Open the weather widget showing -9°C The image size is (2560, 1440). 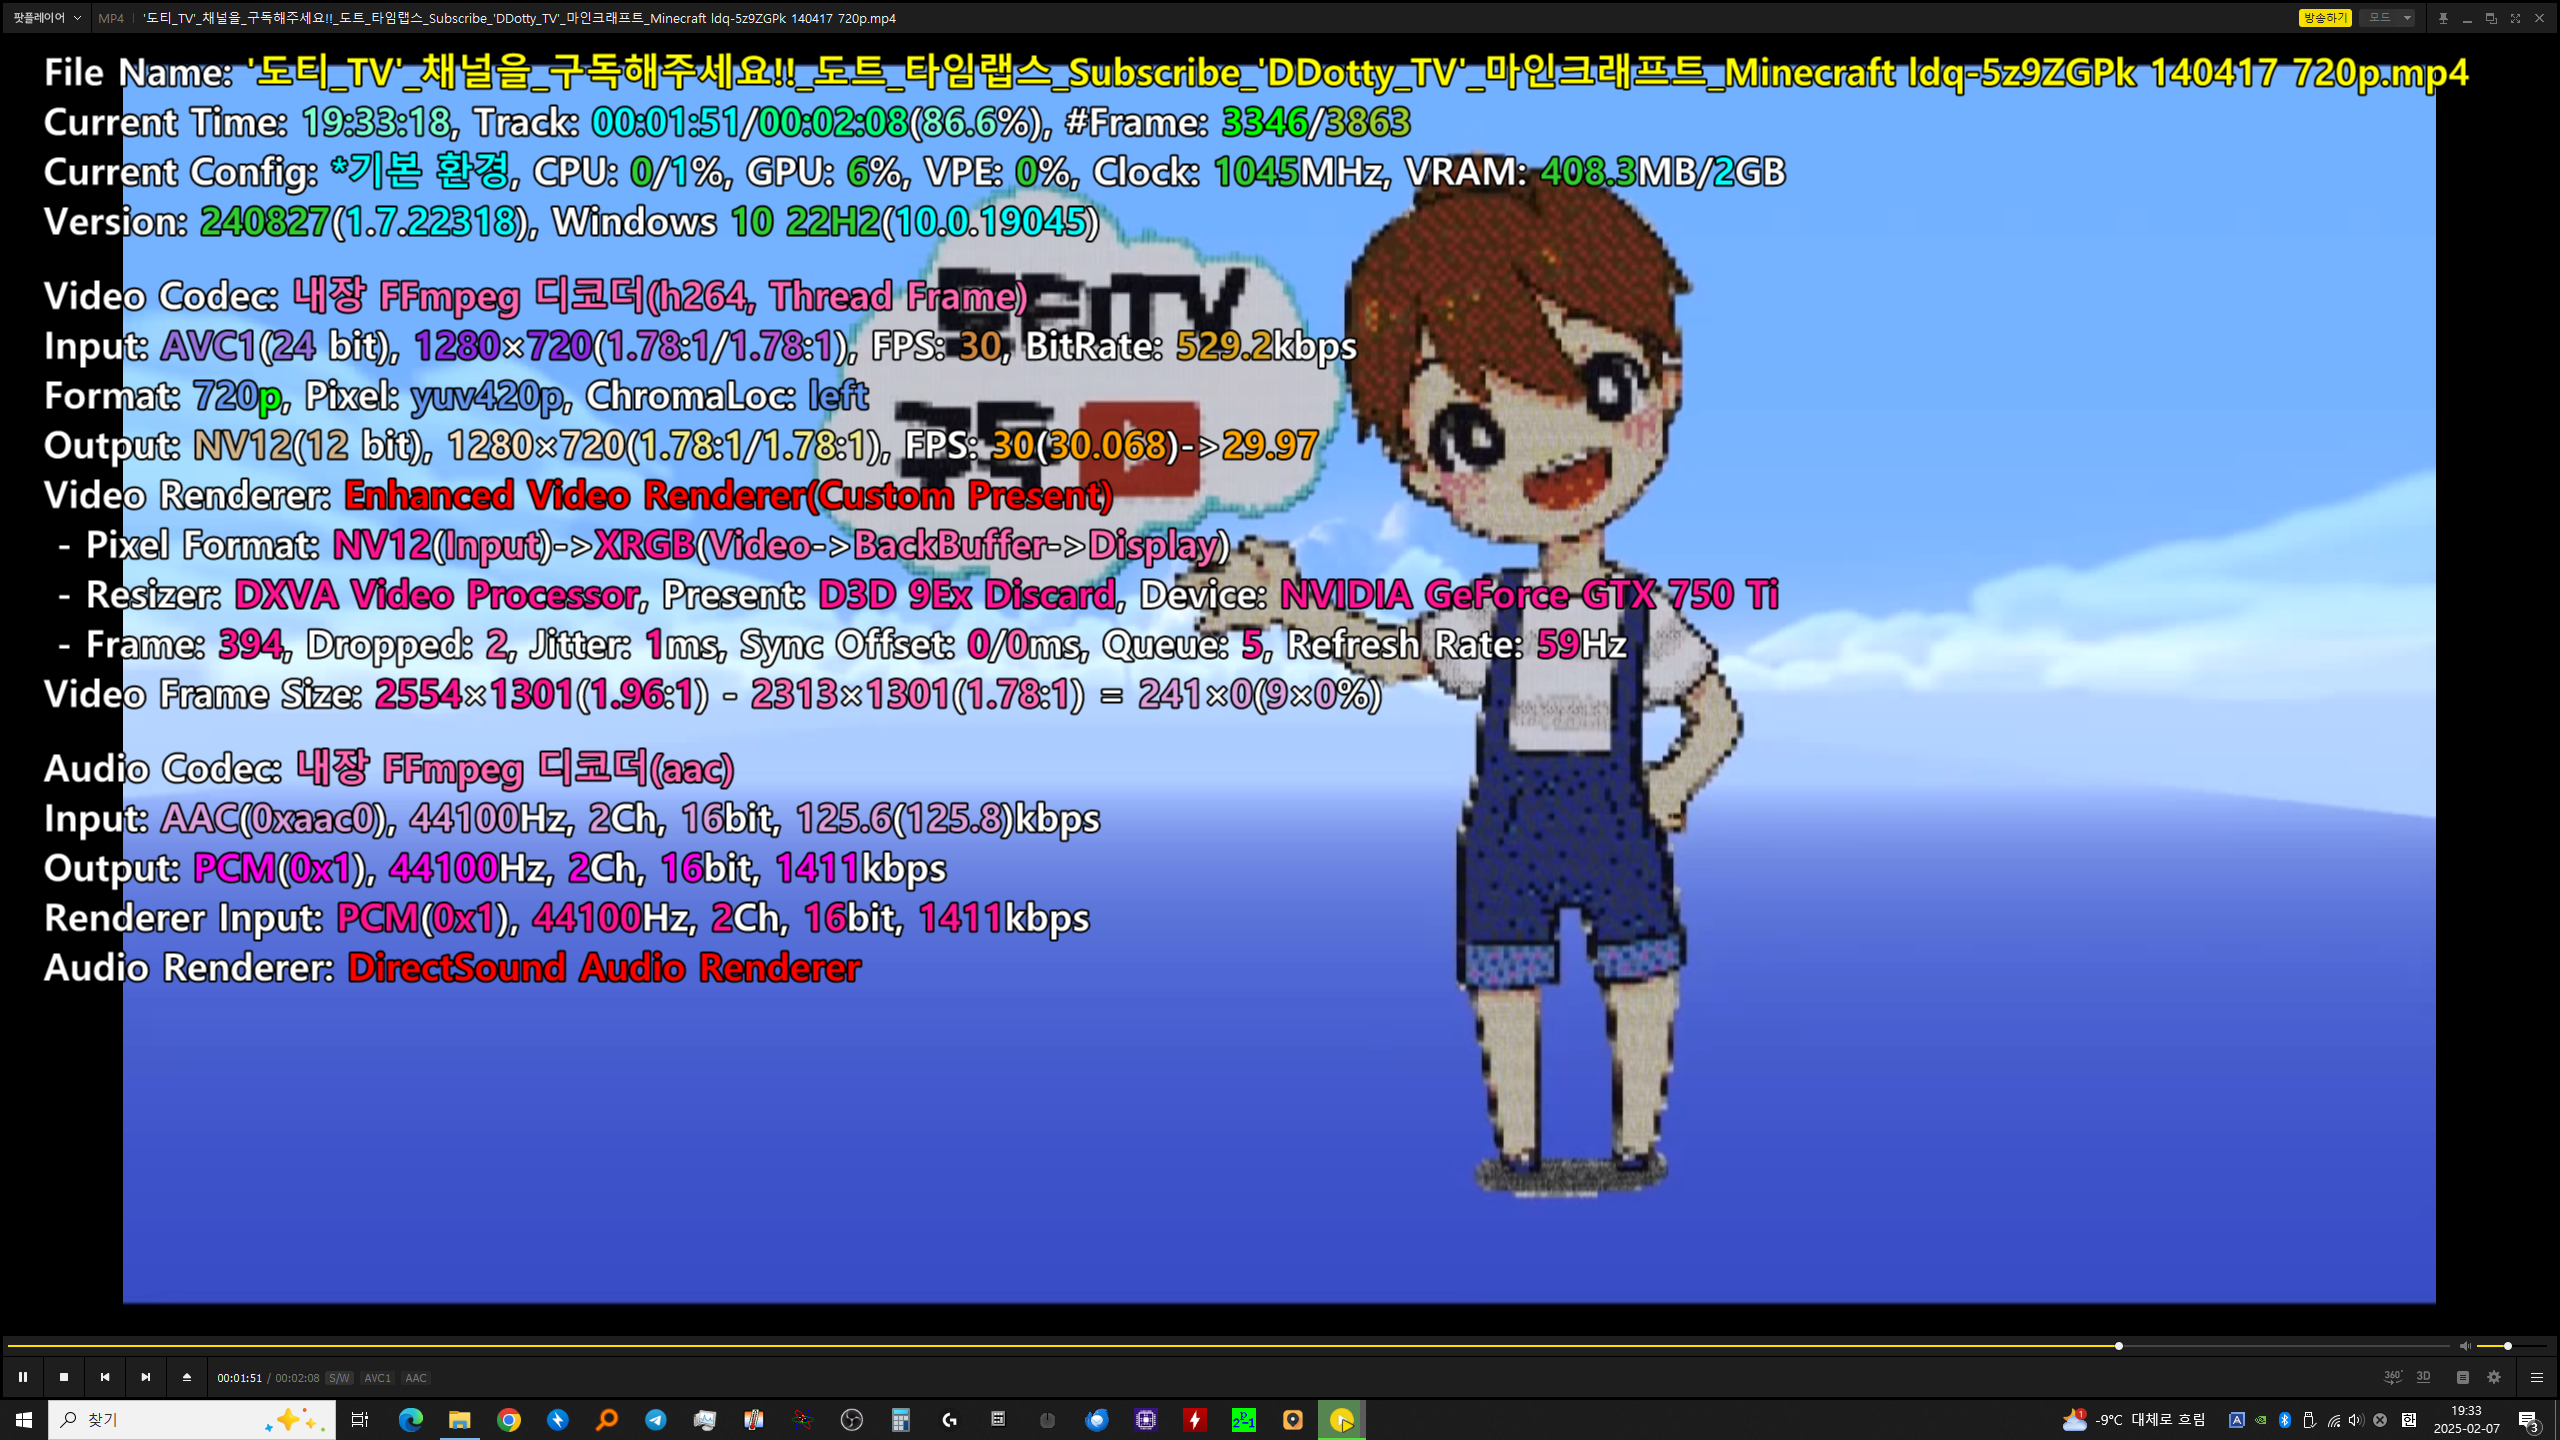point(2133,1420)
